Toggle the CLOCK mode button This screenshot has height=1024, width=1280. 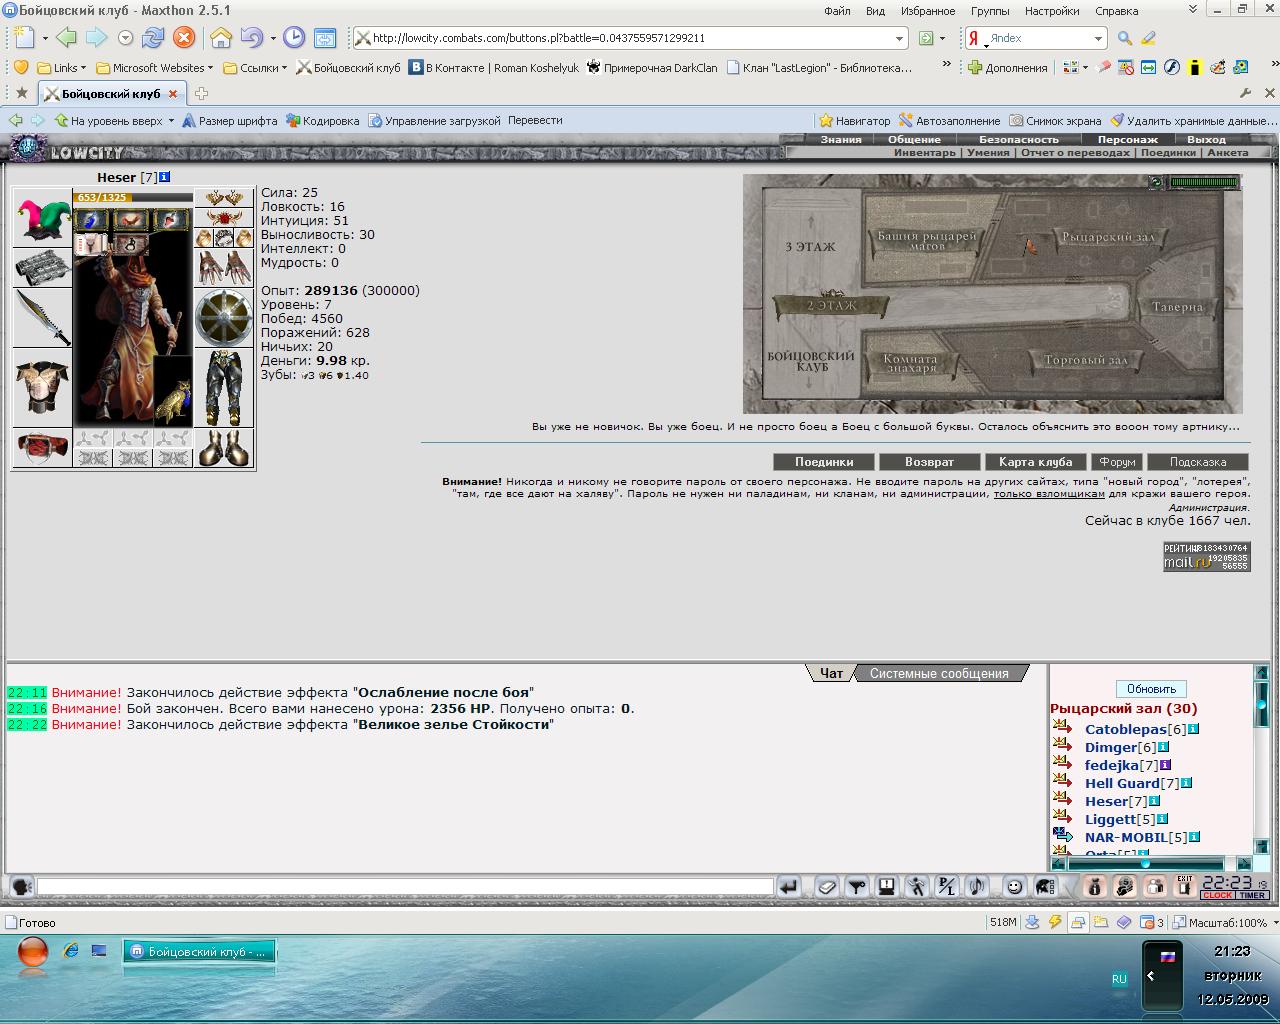coord(1218,896)
